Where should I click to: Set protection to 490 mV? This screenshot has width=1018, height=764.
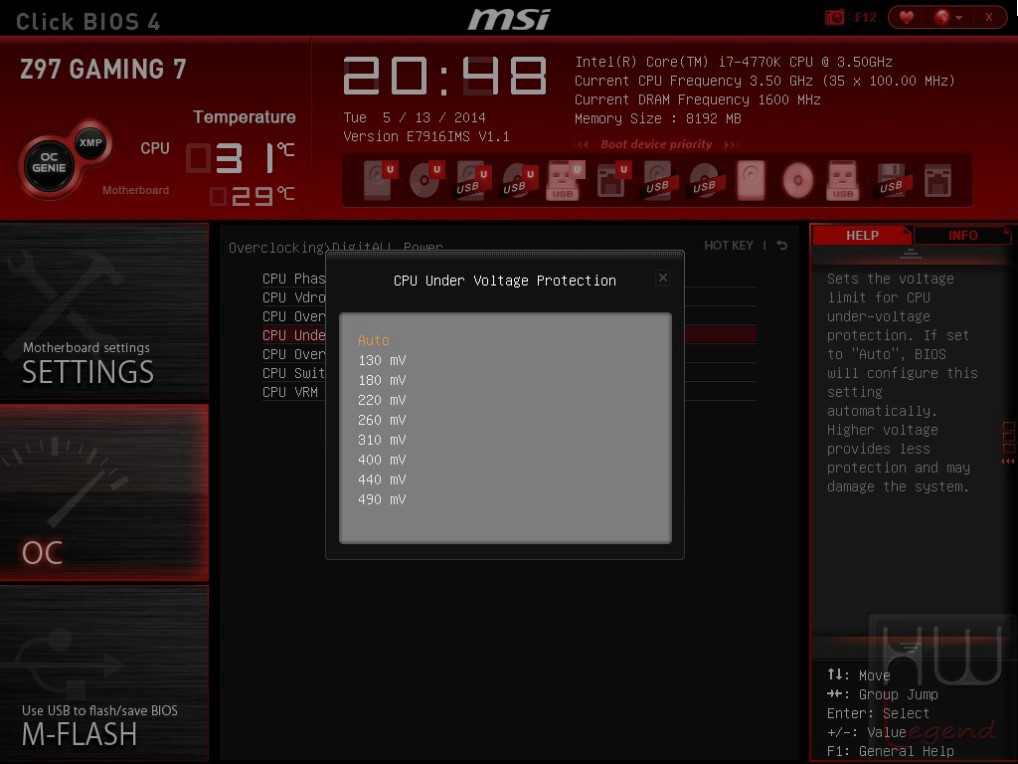[x=382, y=499]
